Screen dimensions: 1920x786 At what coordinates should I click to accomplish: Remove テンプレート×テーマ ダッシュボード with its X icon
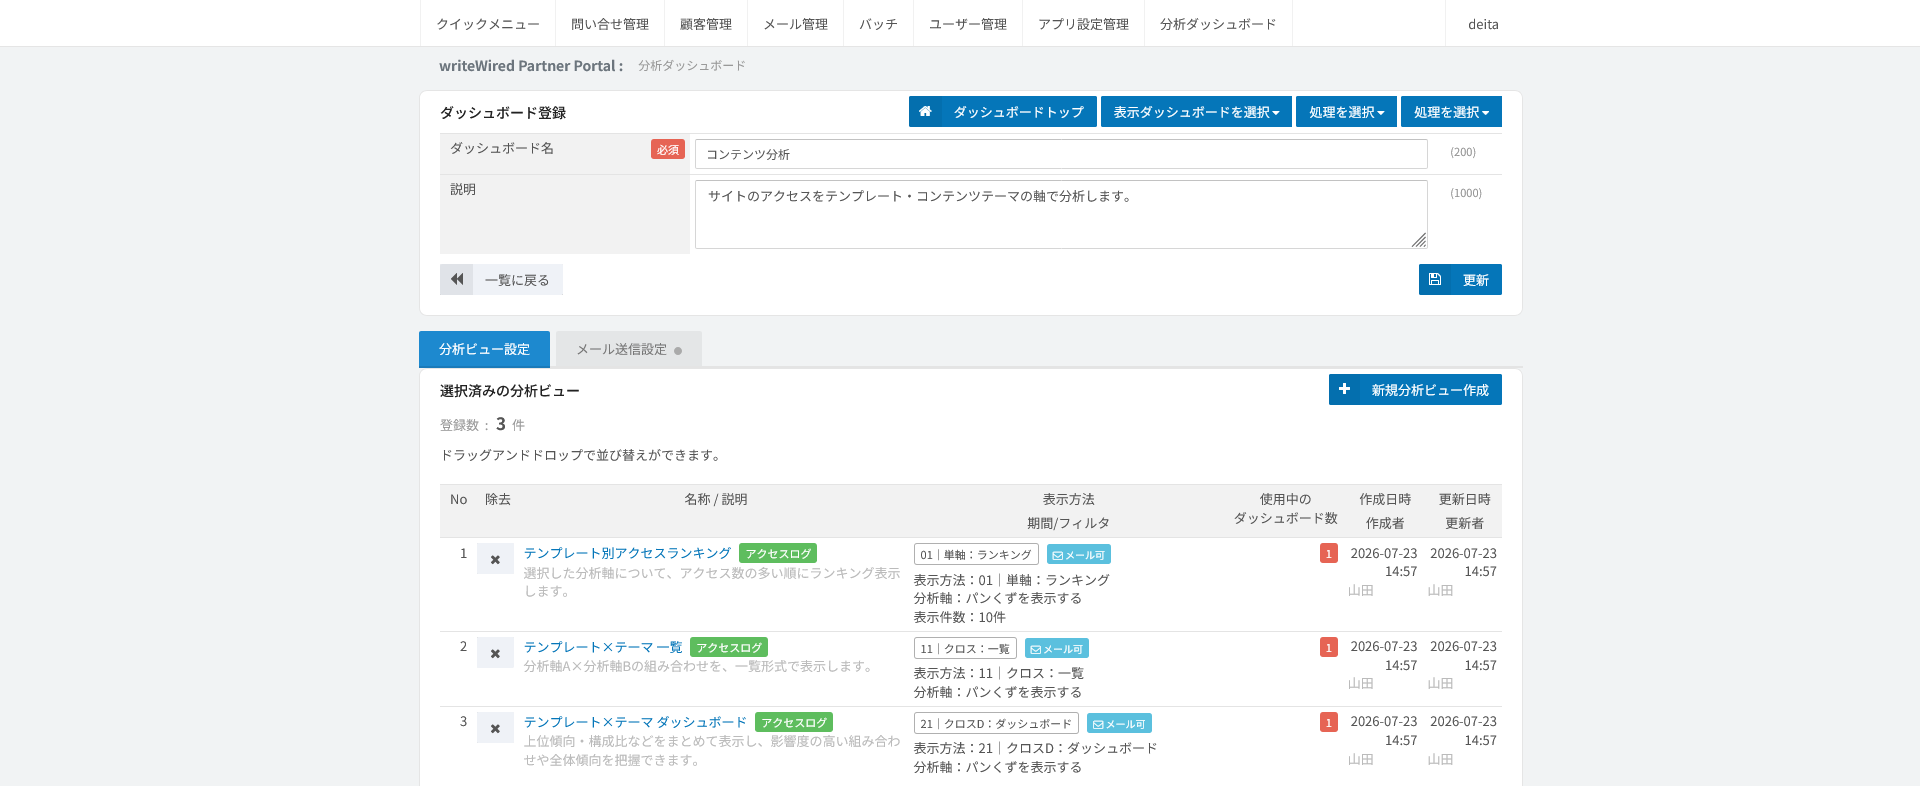(495, 728)
